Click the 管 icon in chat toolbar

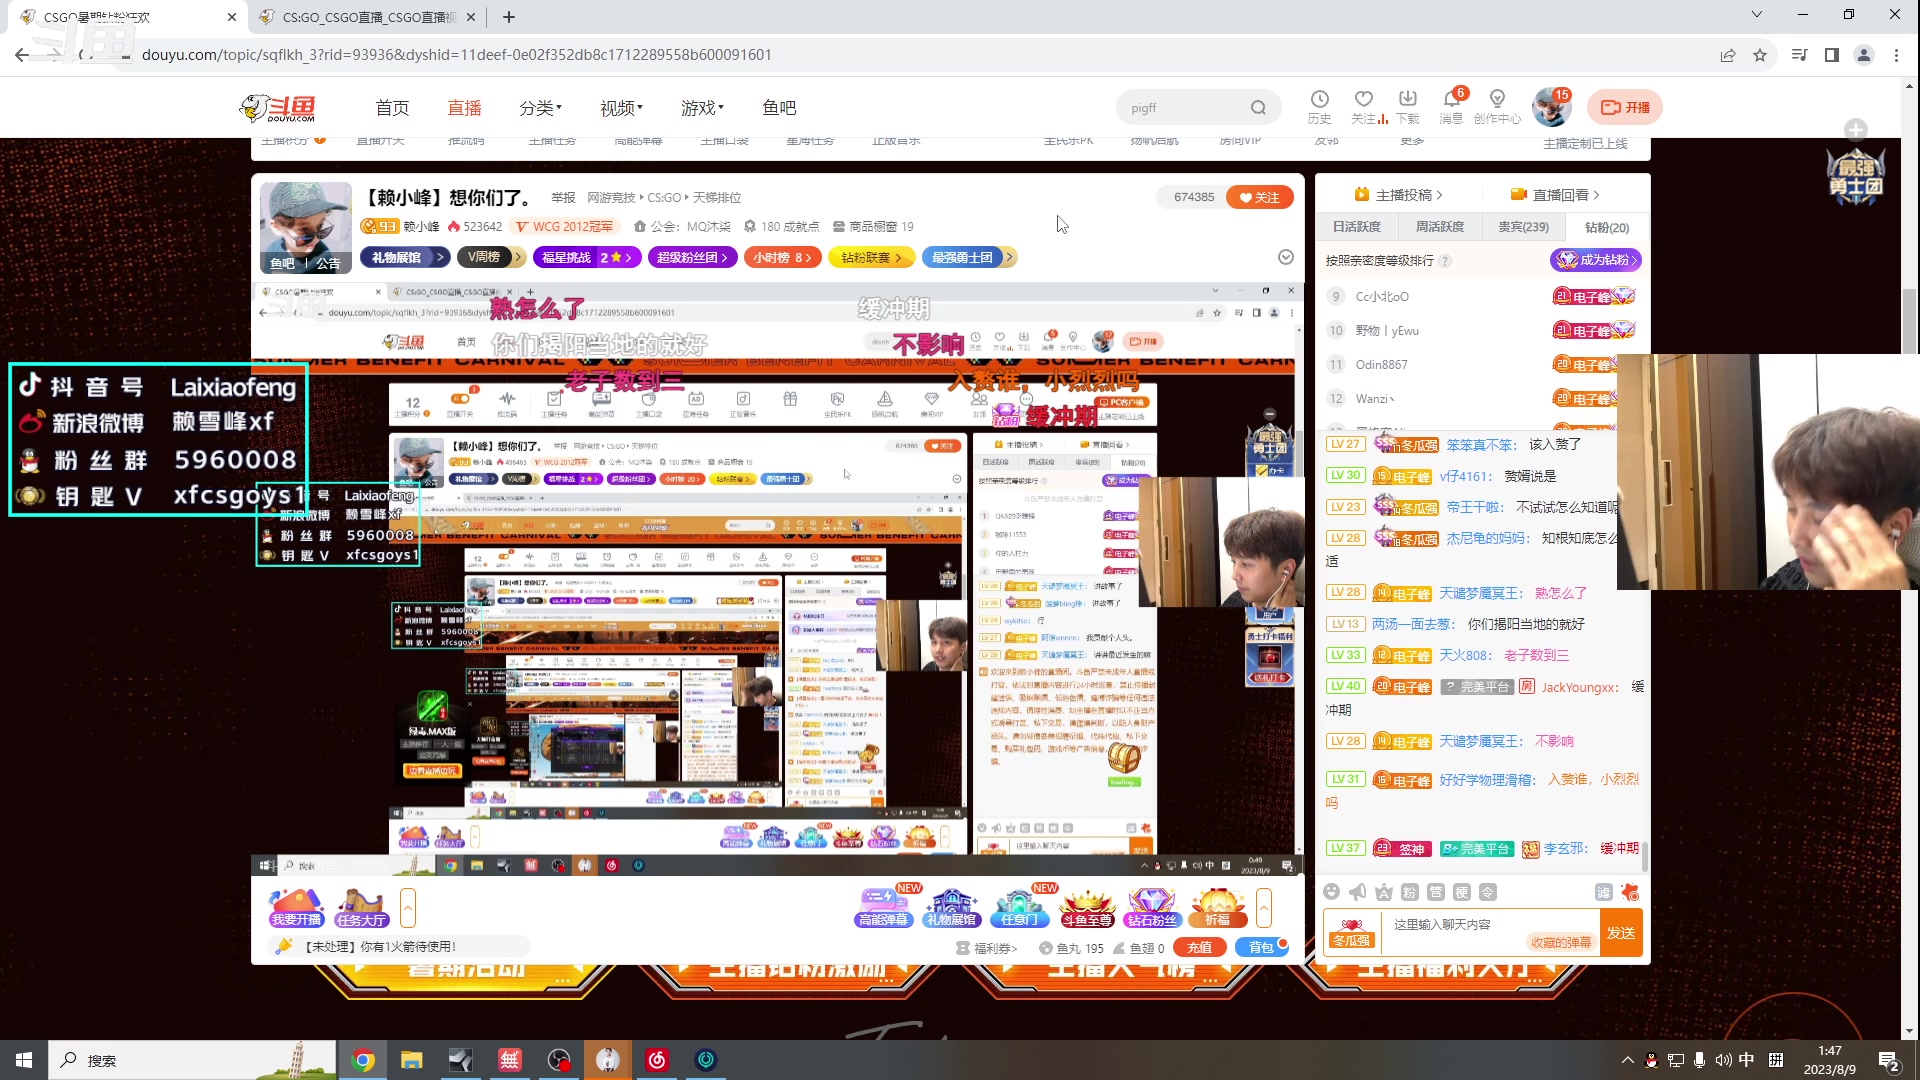point(1435,892)
